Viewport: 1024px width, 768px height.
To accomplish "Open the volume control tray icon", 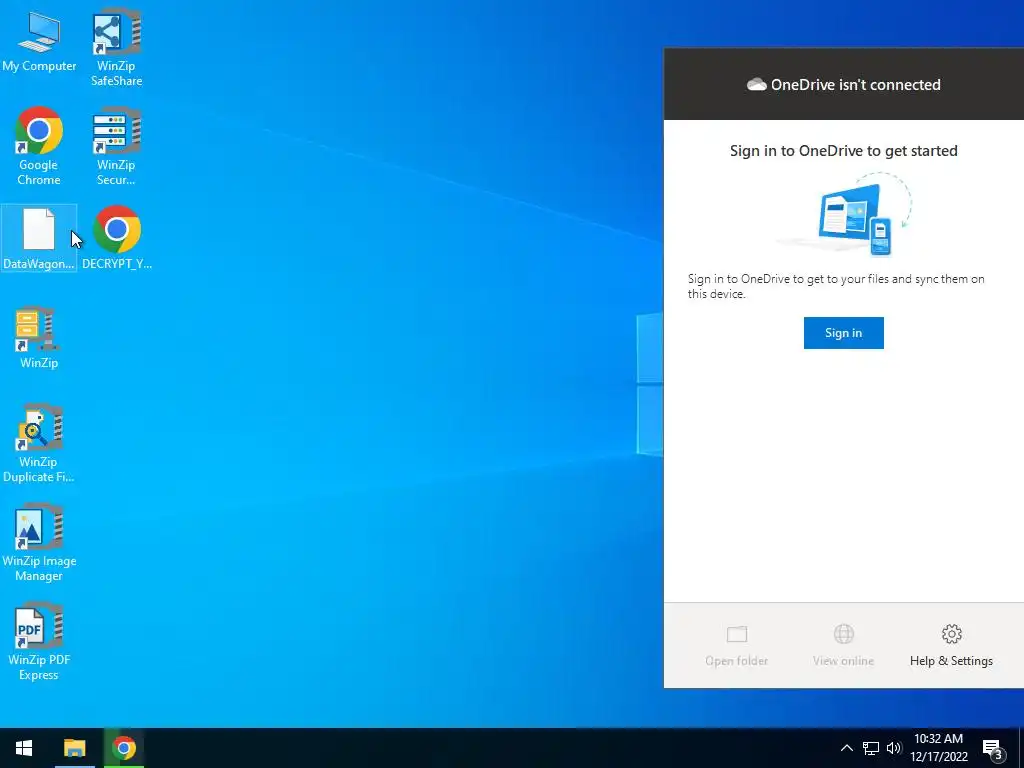I will click(894, 748).
